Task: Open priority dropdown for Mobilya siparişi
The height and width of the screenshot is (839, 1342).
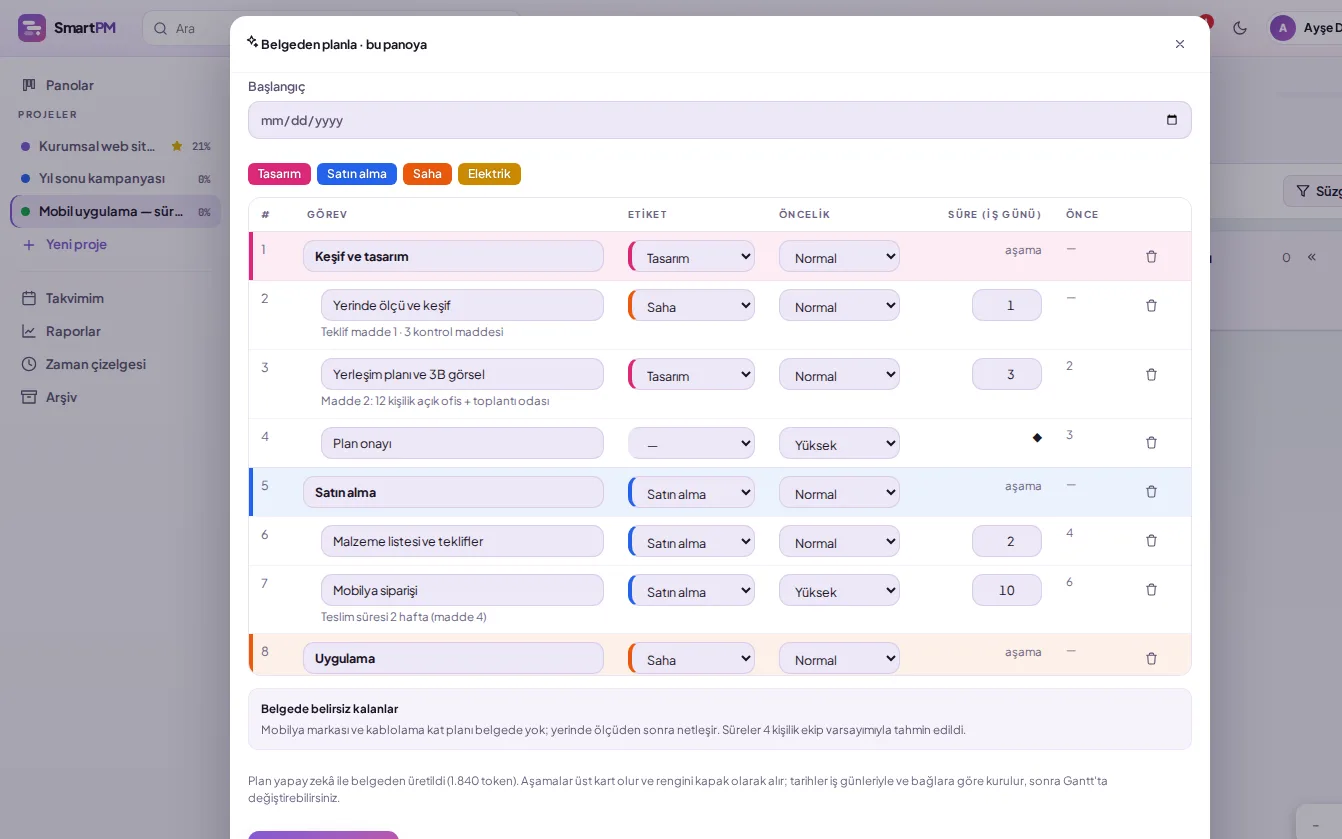Action: coord(839,590)
